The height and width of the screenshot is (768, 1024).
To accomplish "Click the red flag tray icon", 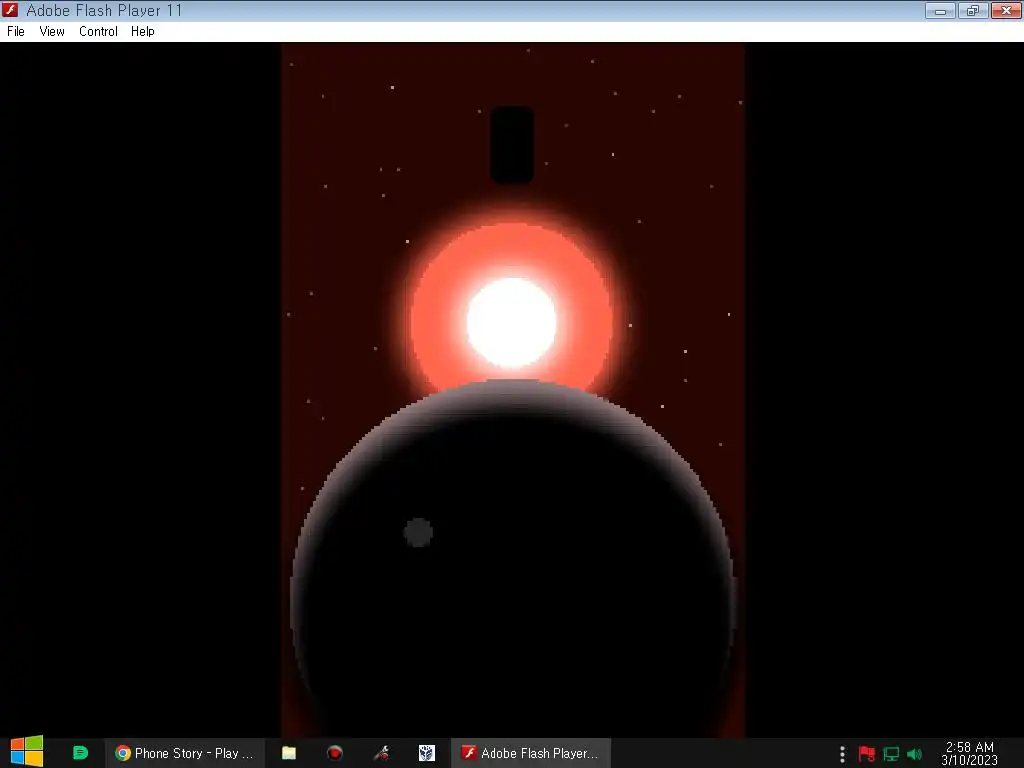I will (x=867, y=754).
